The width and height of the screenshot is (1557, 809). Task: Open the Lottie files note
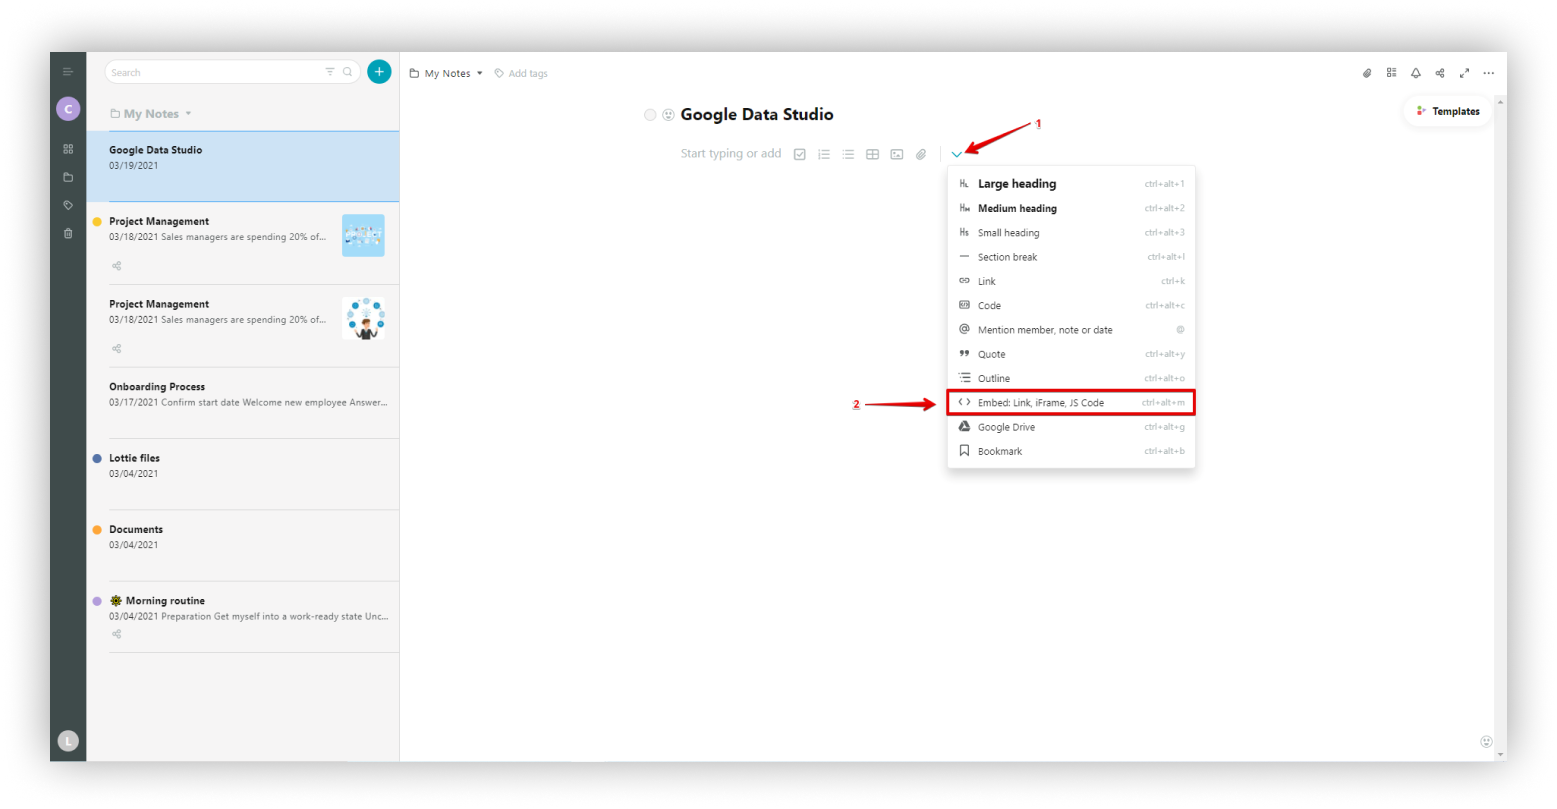243,474
